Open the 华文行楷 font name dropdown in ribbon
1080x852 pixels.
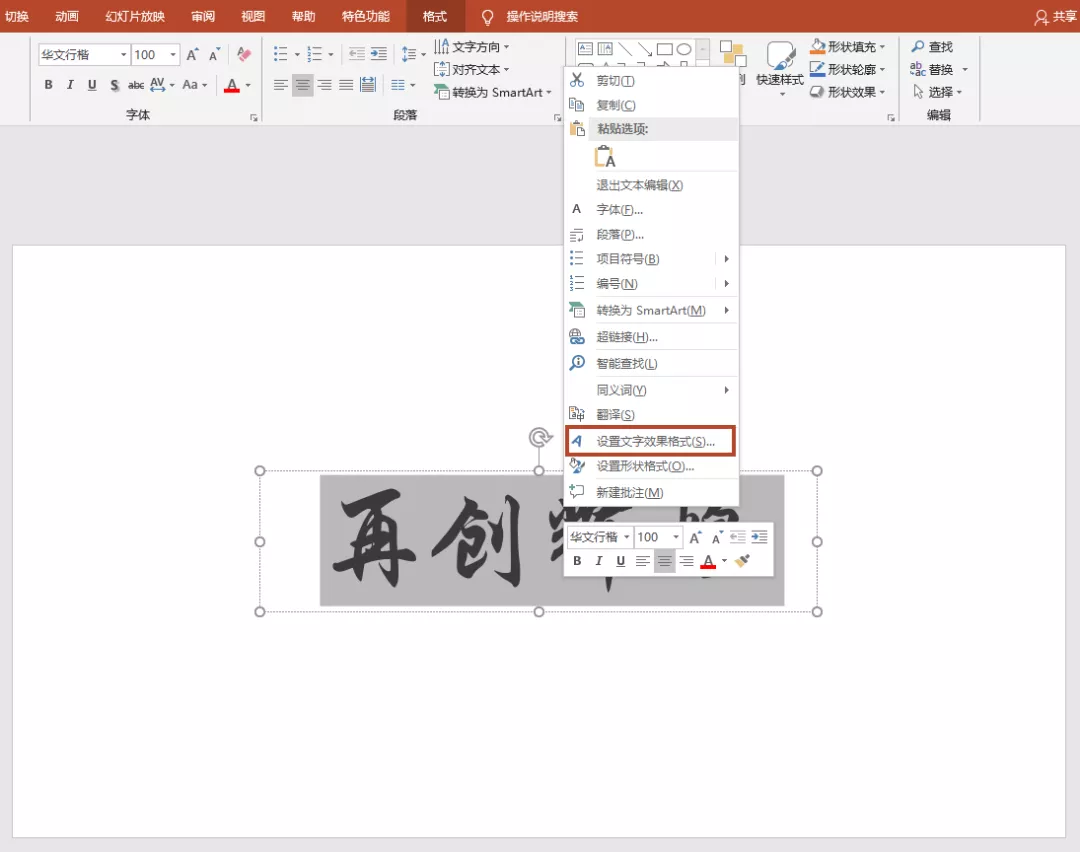pos(124,55)
